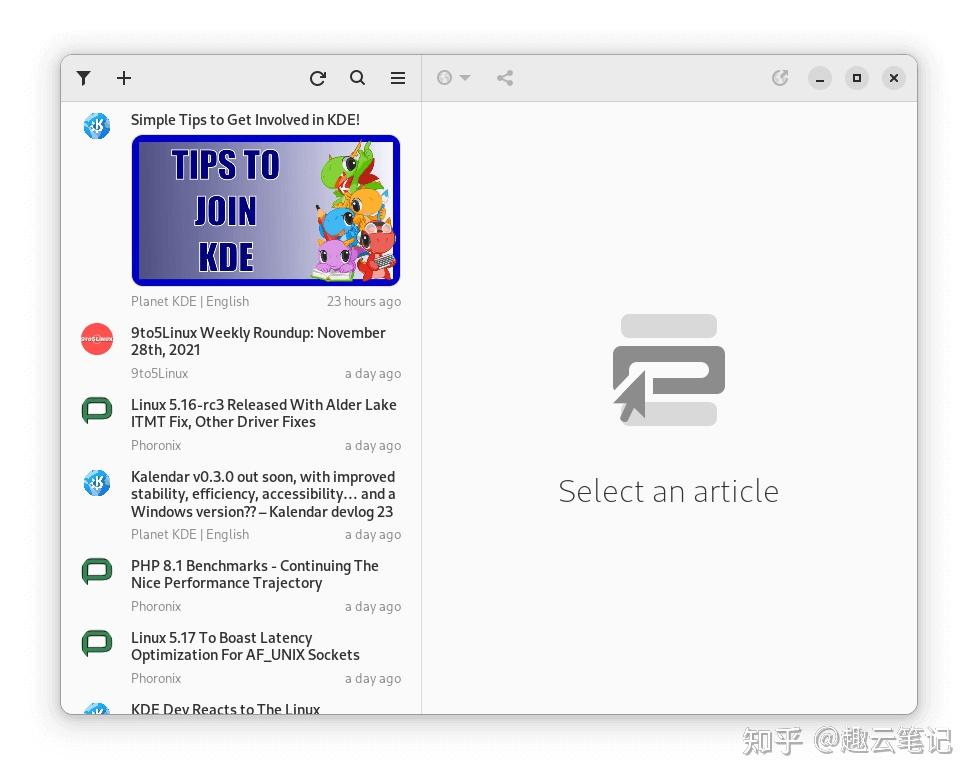
Task: Click the 9to5Linux red feed avatar
Action: pos(96,339)
